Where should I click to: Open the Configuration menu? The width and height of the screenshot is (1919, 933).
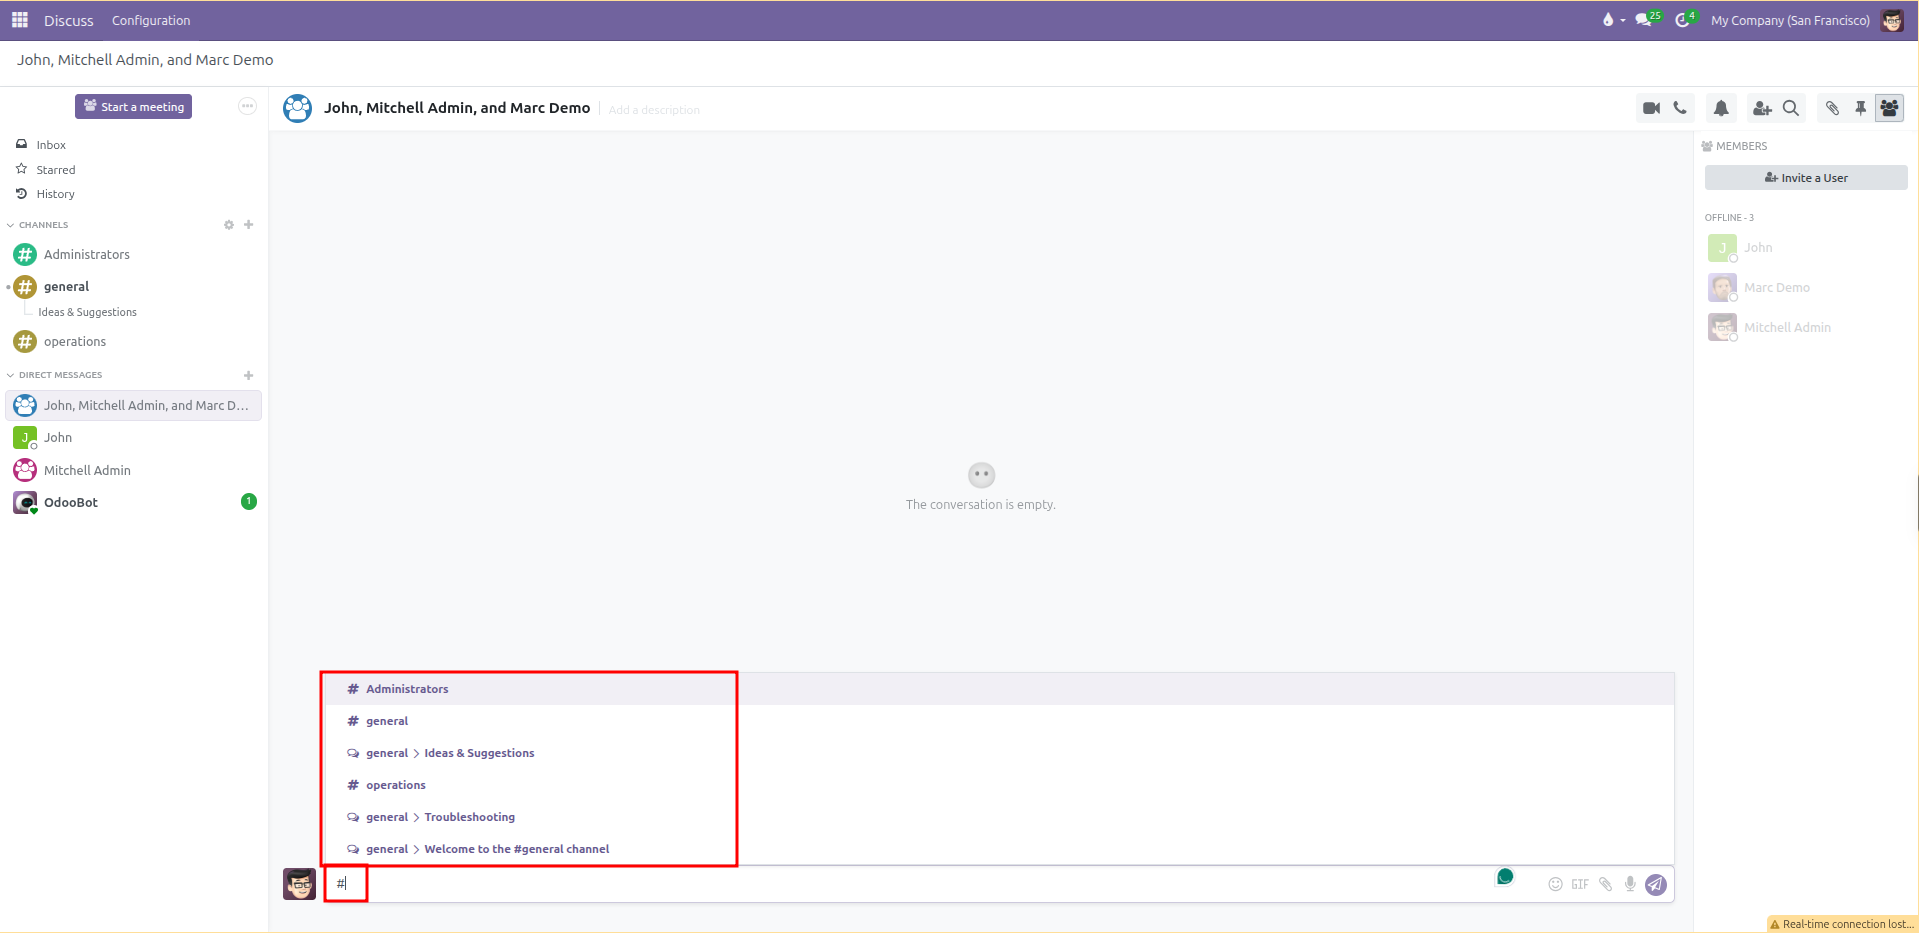click(x=151, y=20)
